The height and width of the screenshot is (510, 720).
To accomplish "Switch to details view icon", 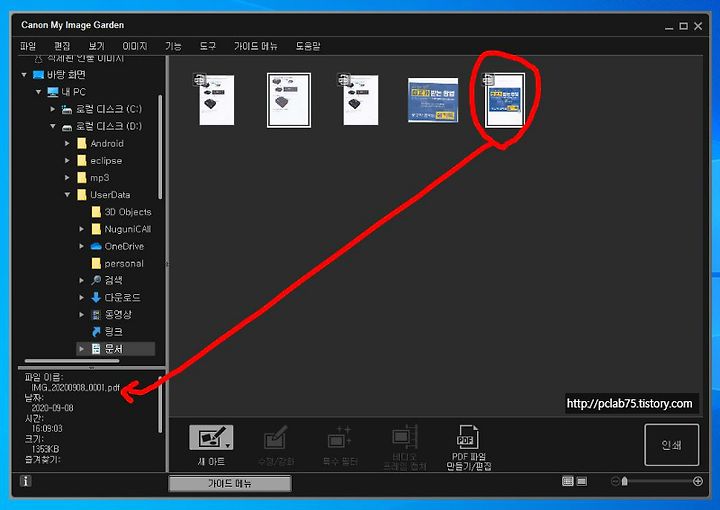I will pyautogui.click(x=582, y=481).
